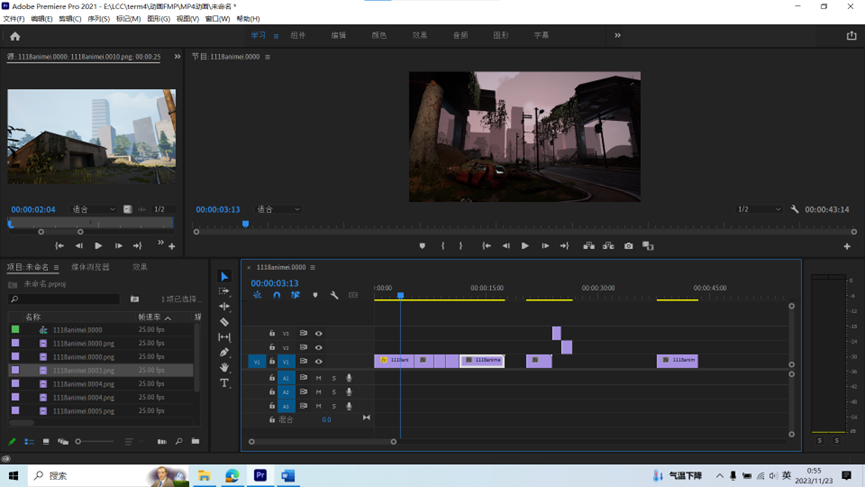This screenshot has width=865, height=487.
Task: Open File Explorer from the taskbar
Action: pos(204,475)
